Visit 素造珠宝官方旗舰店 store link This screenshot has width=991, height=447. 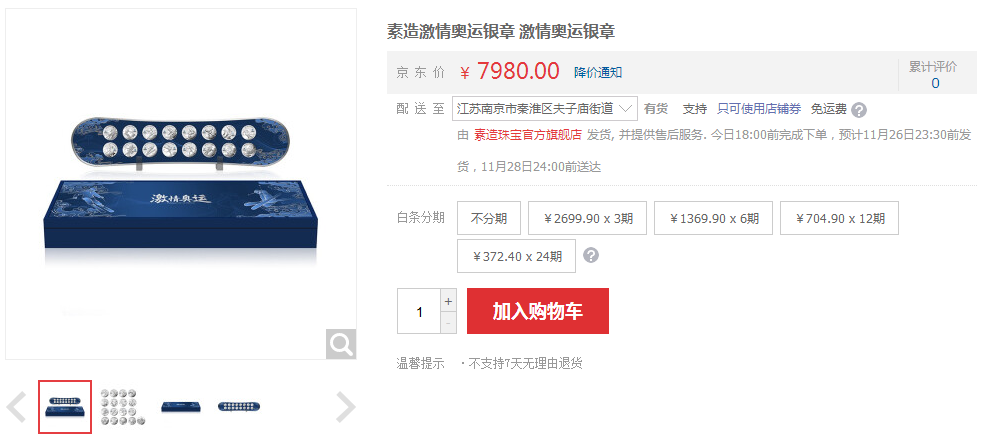tap(528, 135)
